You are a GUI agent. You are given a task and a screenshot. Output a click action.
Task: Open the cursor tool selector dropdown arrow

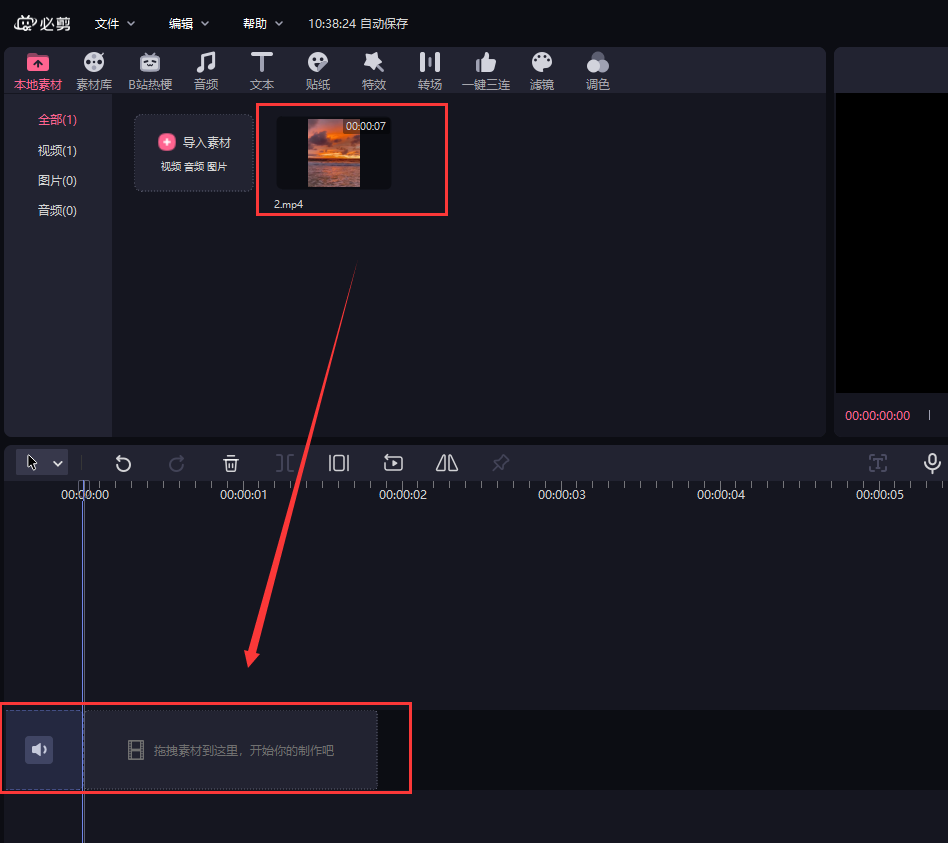tap(58, 464)
